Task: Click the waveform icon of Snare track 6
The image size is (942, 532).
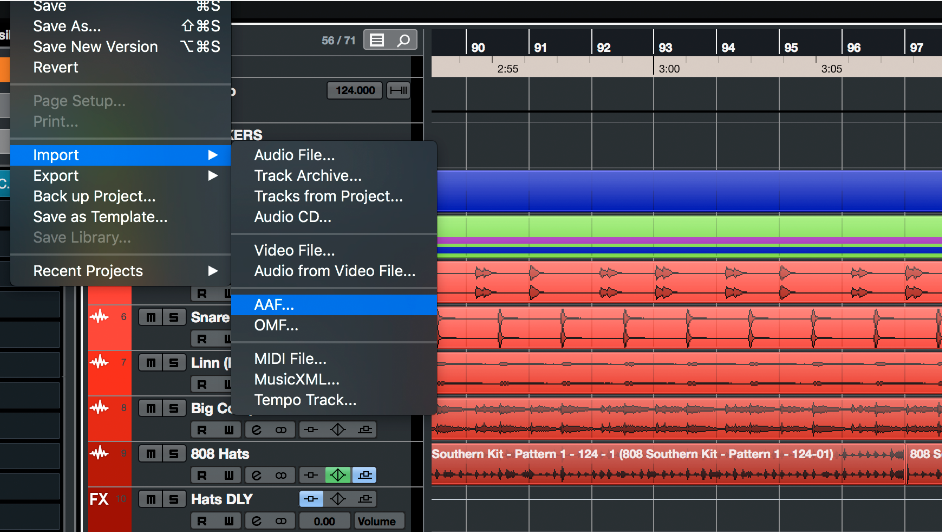Action: click(99, 316)
